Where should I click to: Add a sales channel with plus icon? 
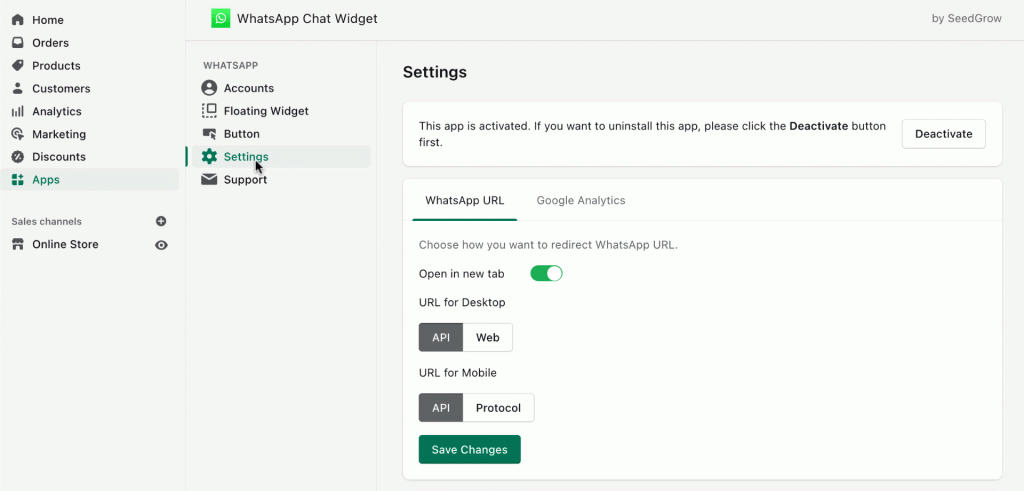(161, 221)
